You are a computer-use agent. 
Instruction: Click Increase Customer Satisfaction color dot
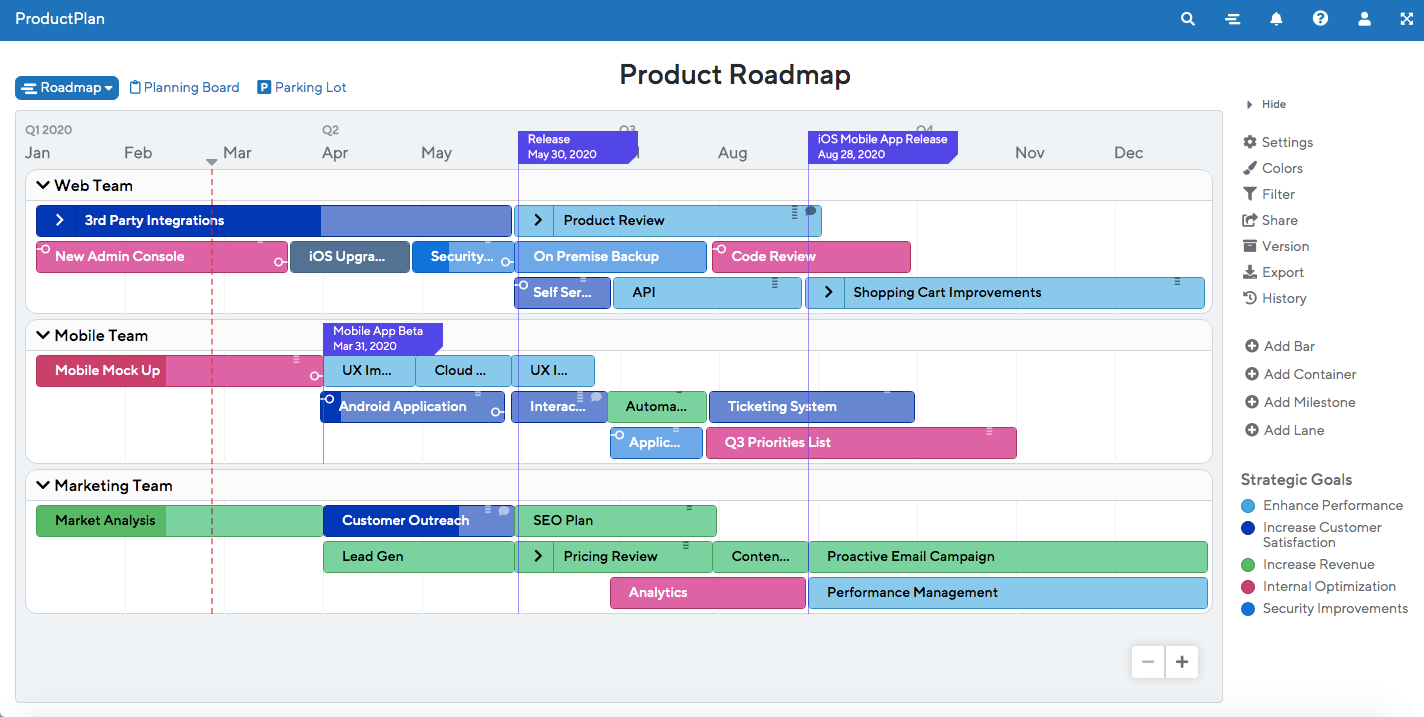pyautogui.click(x=1248, y=528)
